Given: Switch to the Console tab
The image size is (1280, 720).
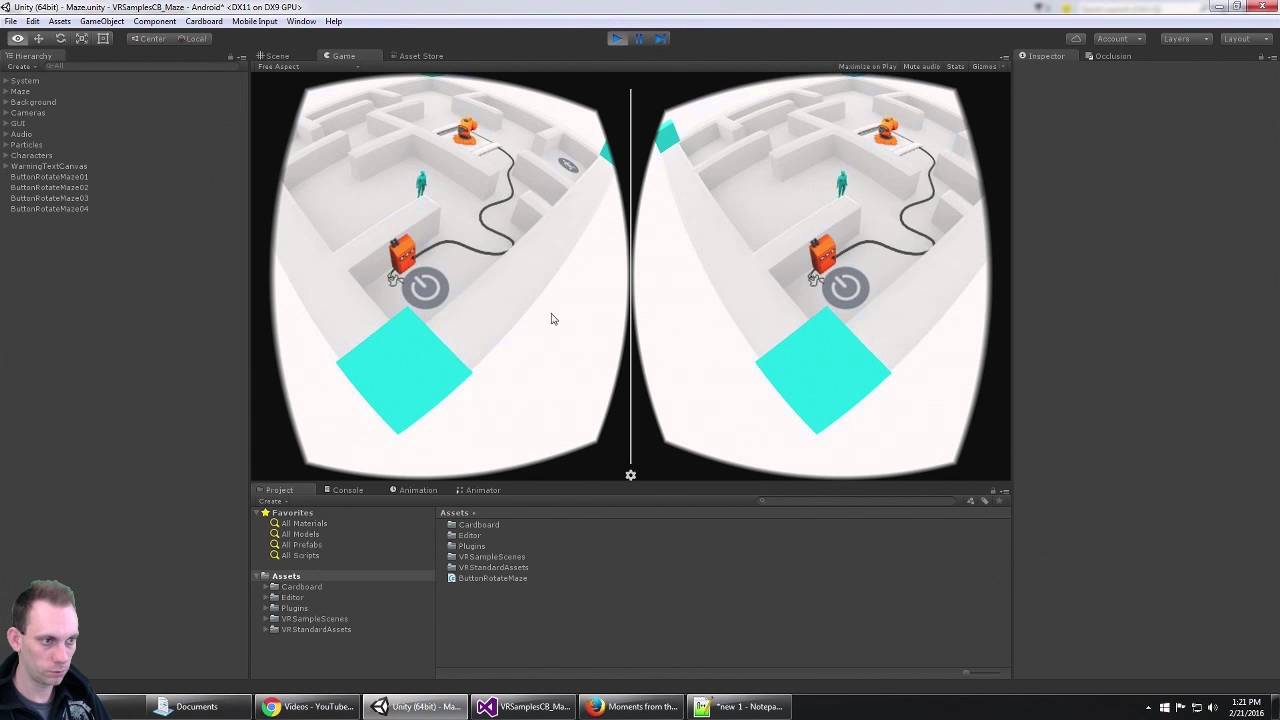Looking at the screenshot, I should 346,490.
